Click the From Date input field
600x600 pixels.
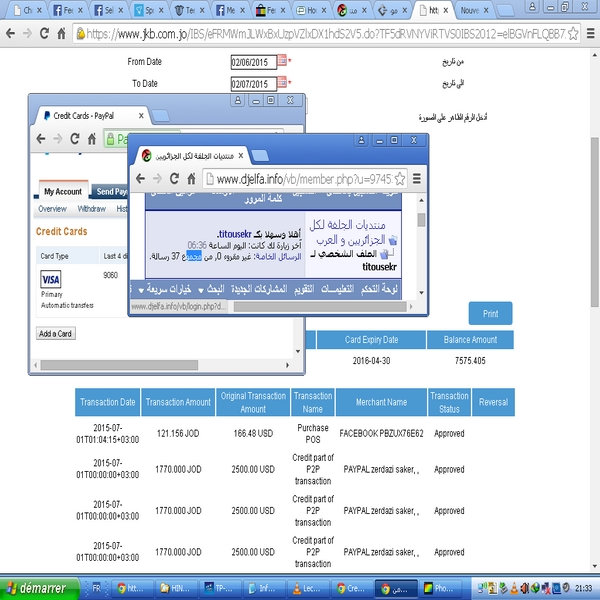(x=253, y=62)
